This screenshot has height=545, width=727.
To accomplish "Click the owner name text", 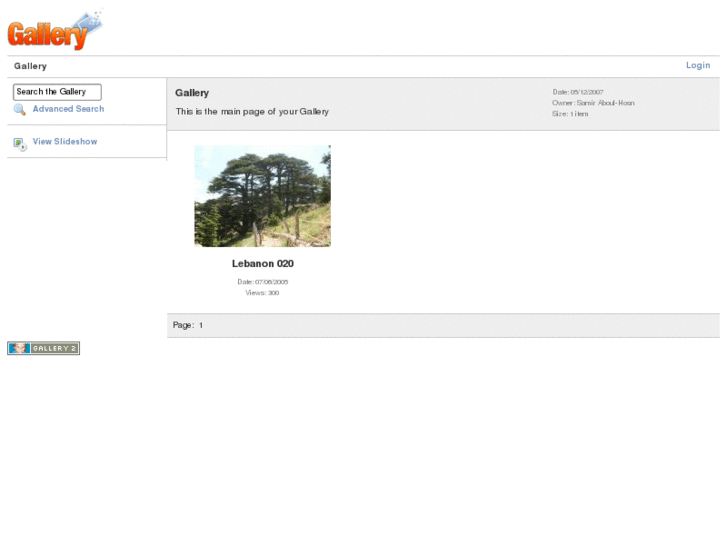I will [x=606, y=103].
